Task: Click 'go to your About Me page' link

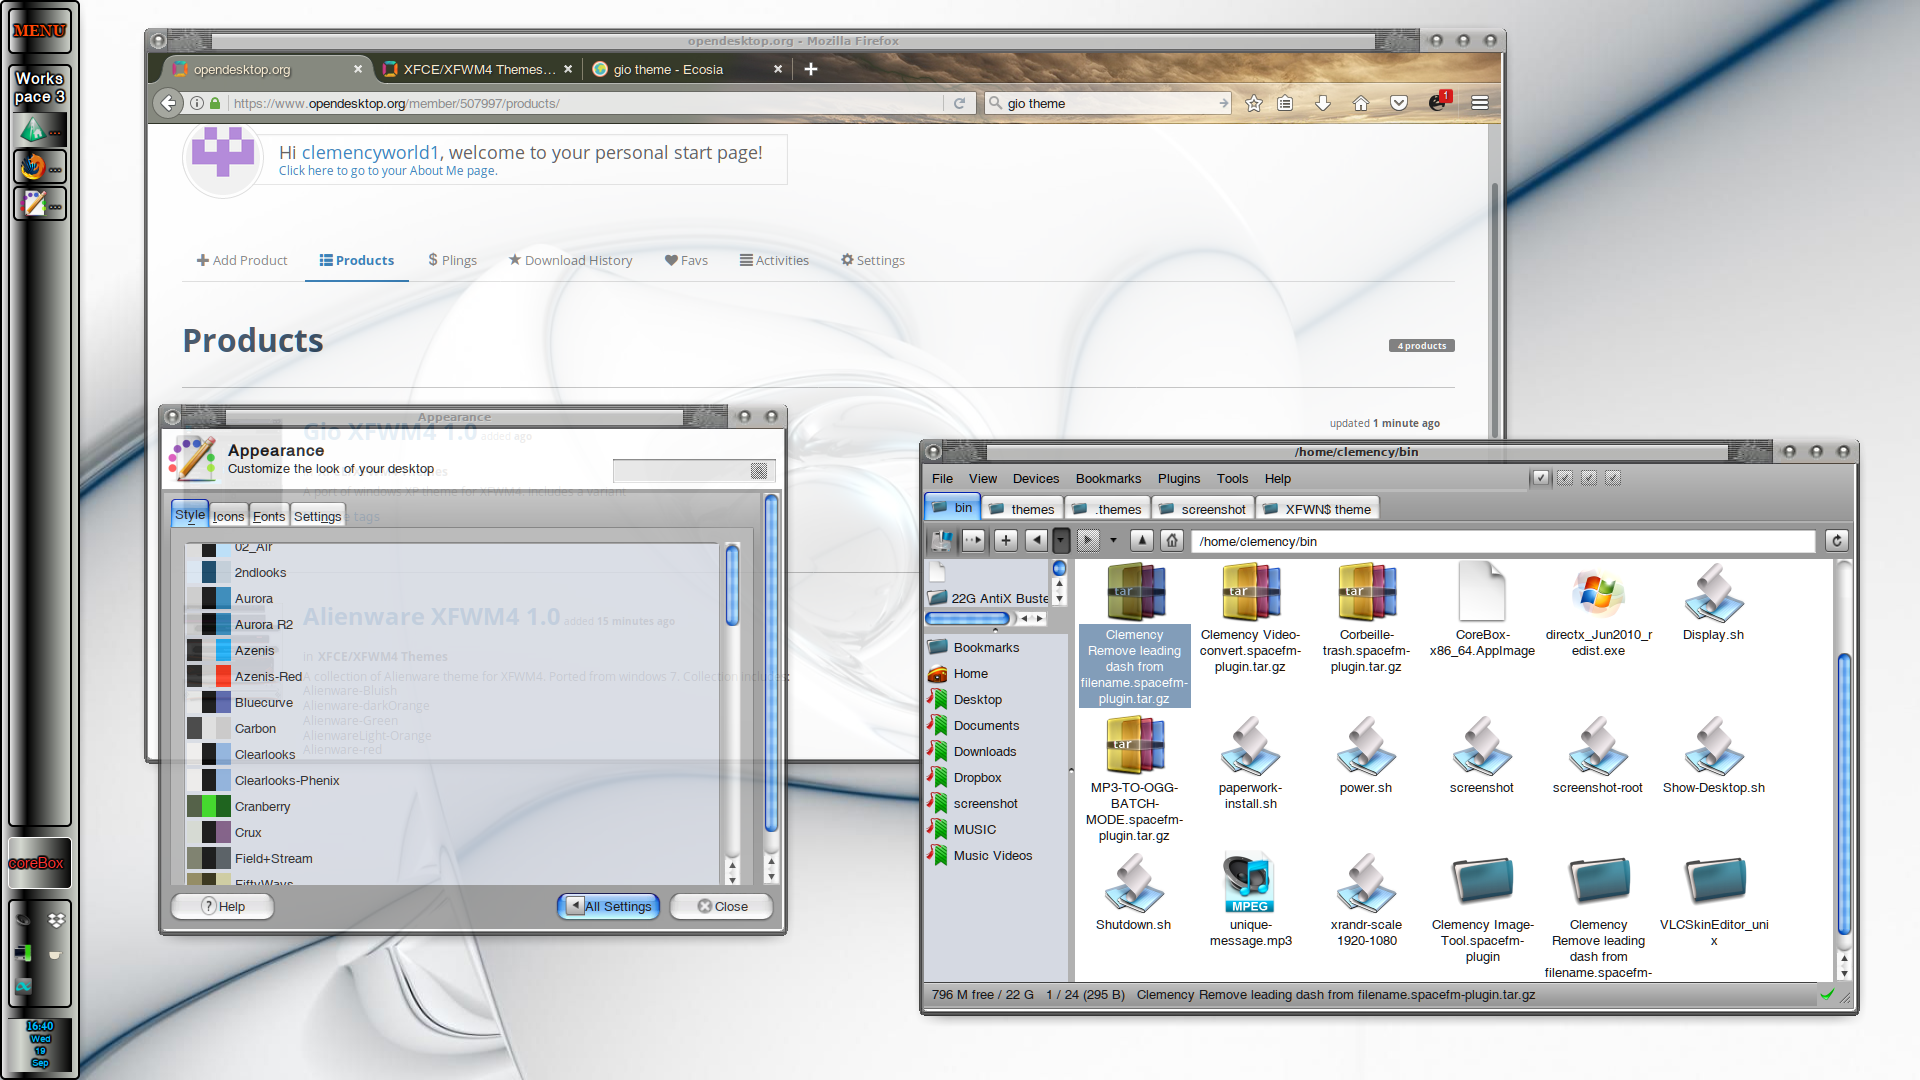Action: click(x=388, y=171)
